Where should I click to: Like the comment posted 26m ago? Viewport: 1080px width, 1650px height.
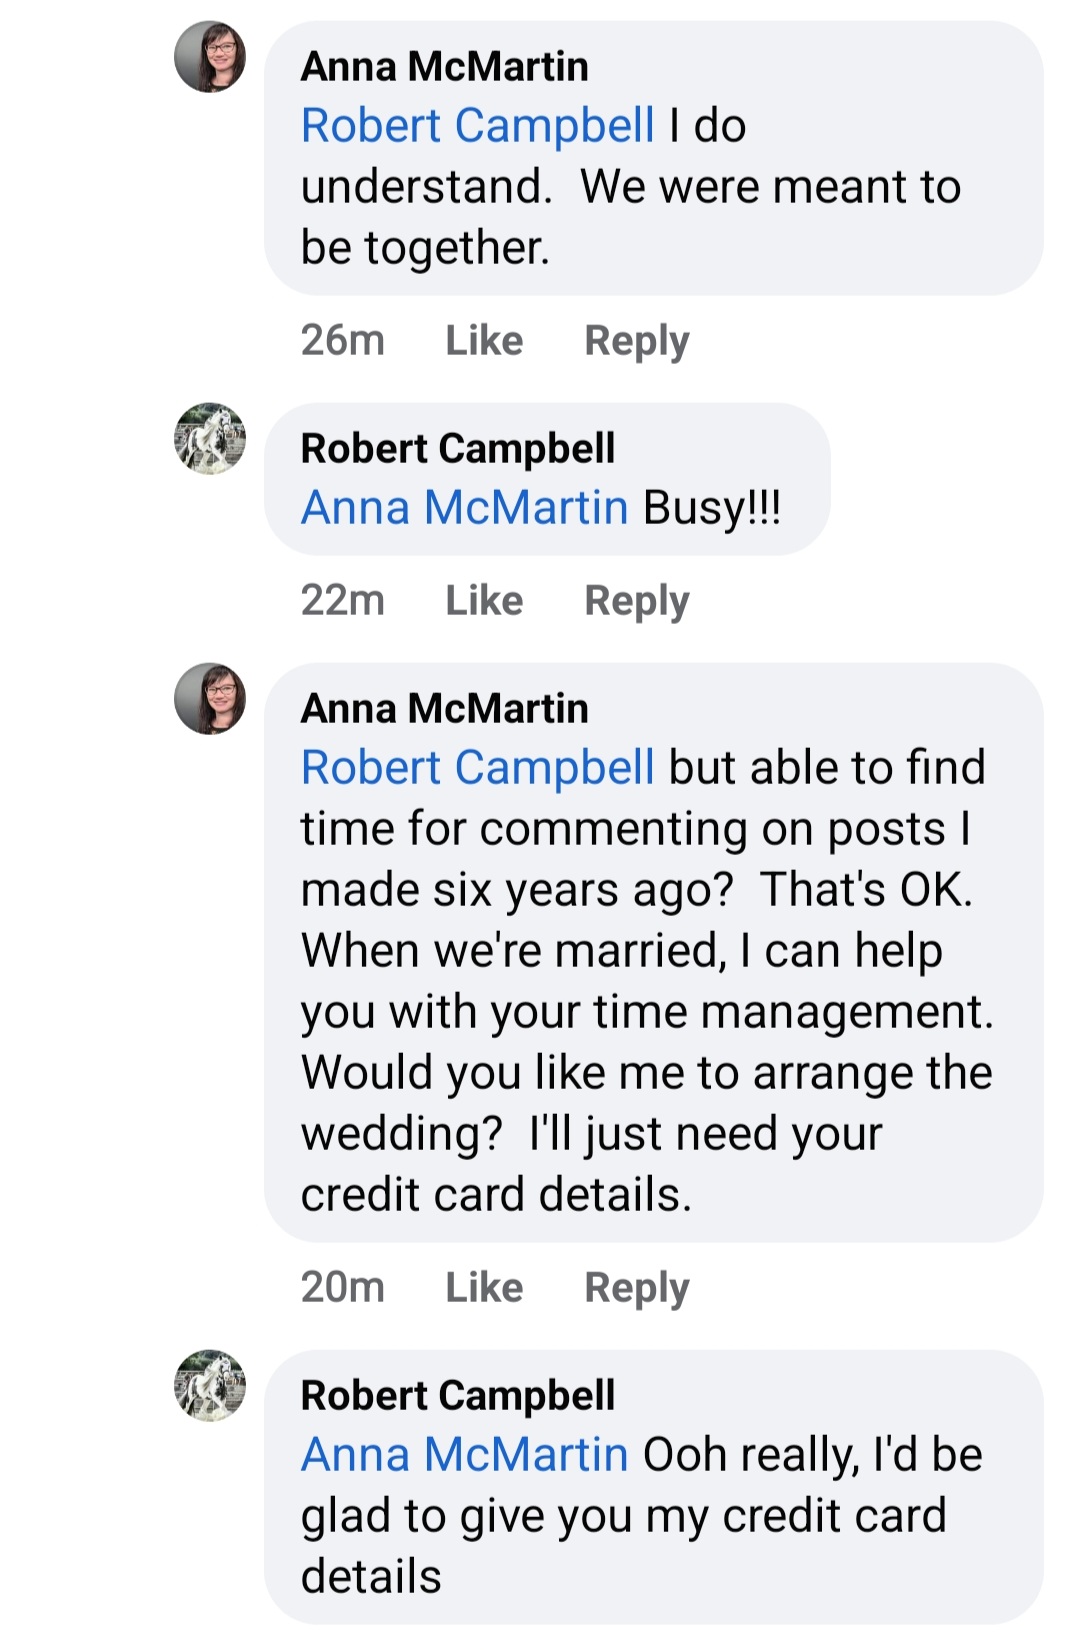pos(484,341)
